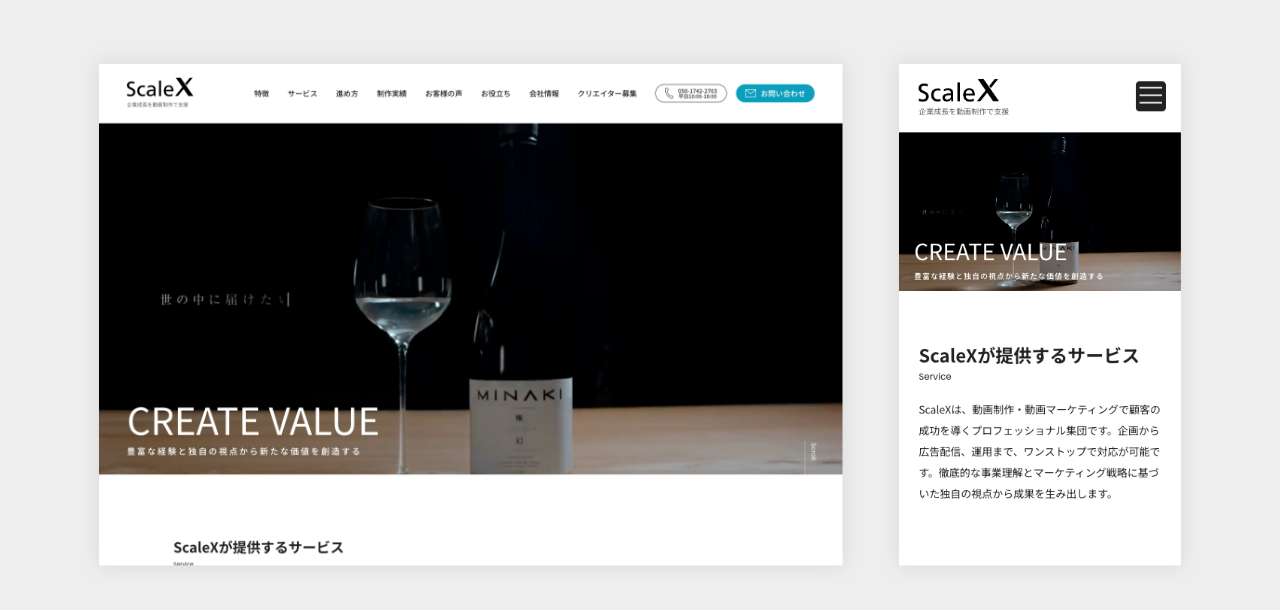Click the お問い合わせ contact button
This screenshot has width=1280, height=610.
click(x=775, y=93)
